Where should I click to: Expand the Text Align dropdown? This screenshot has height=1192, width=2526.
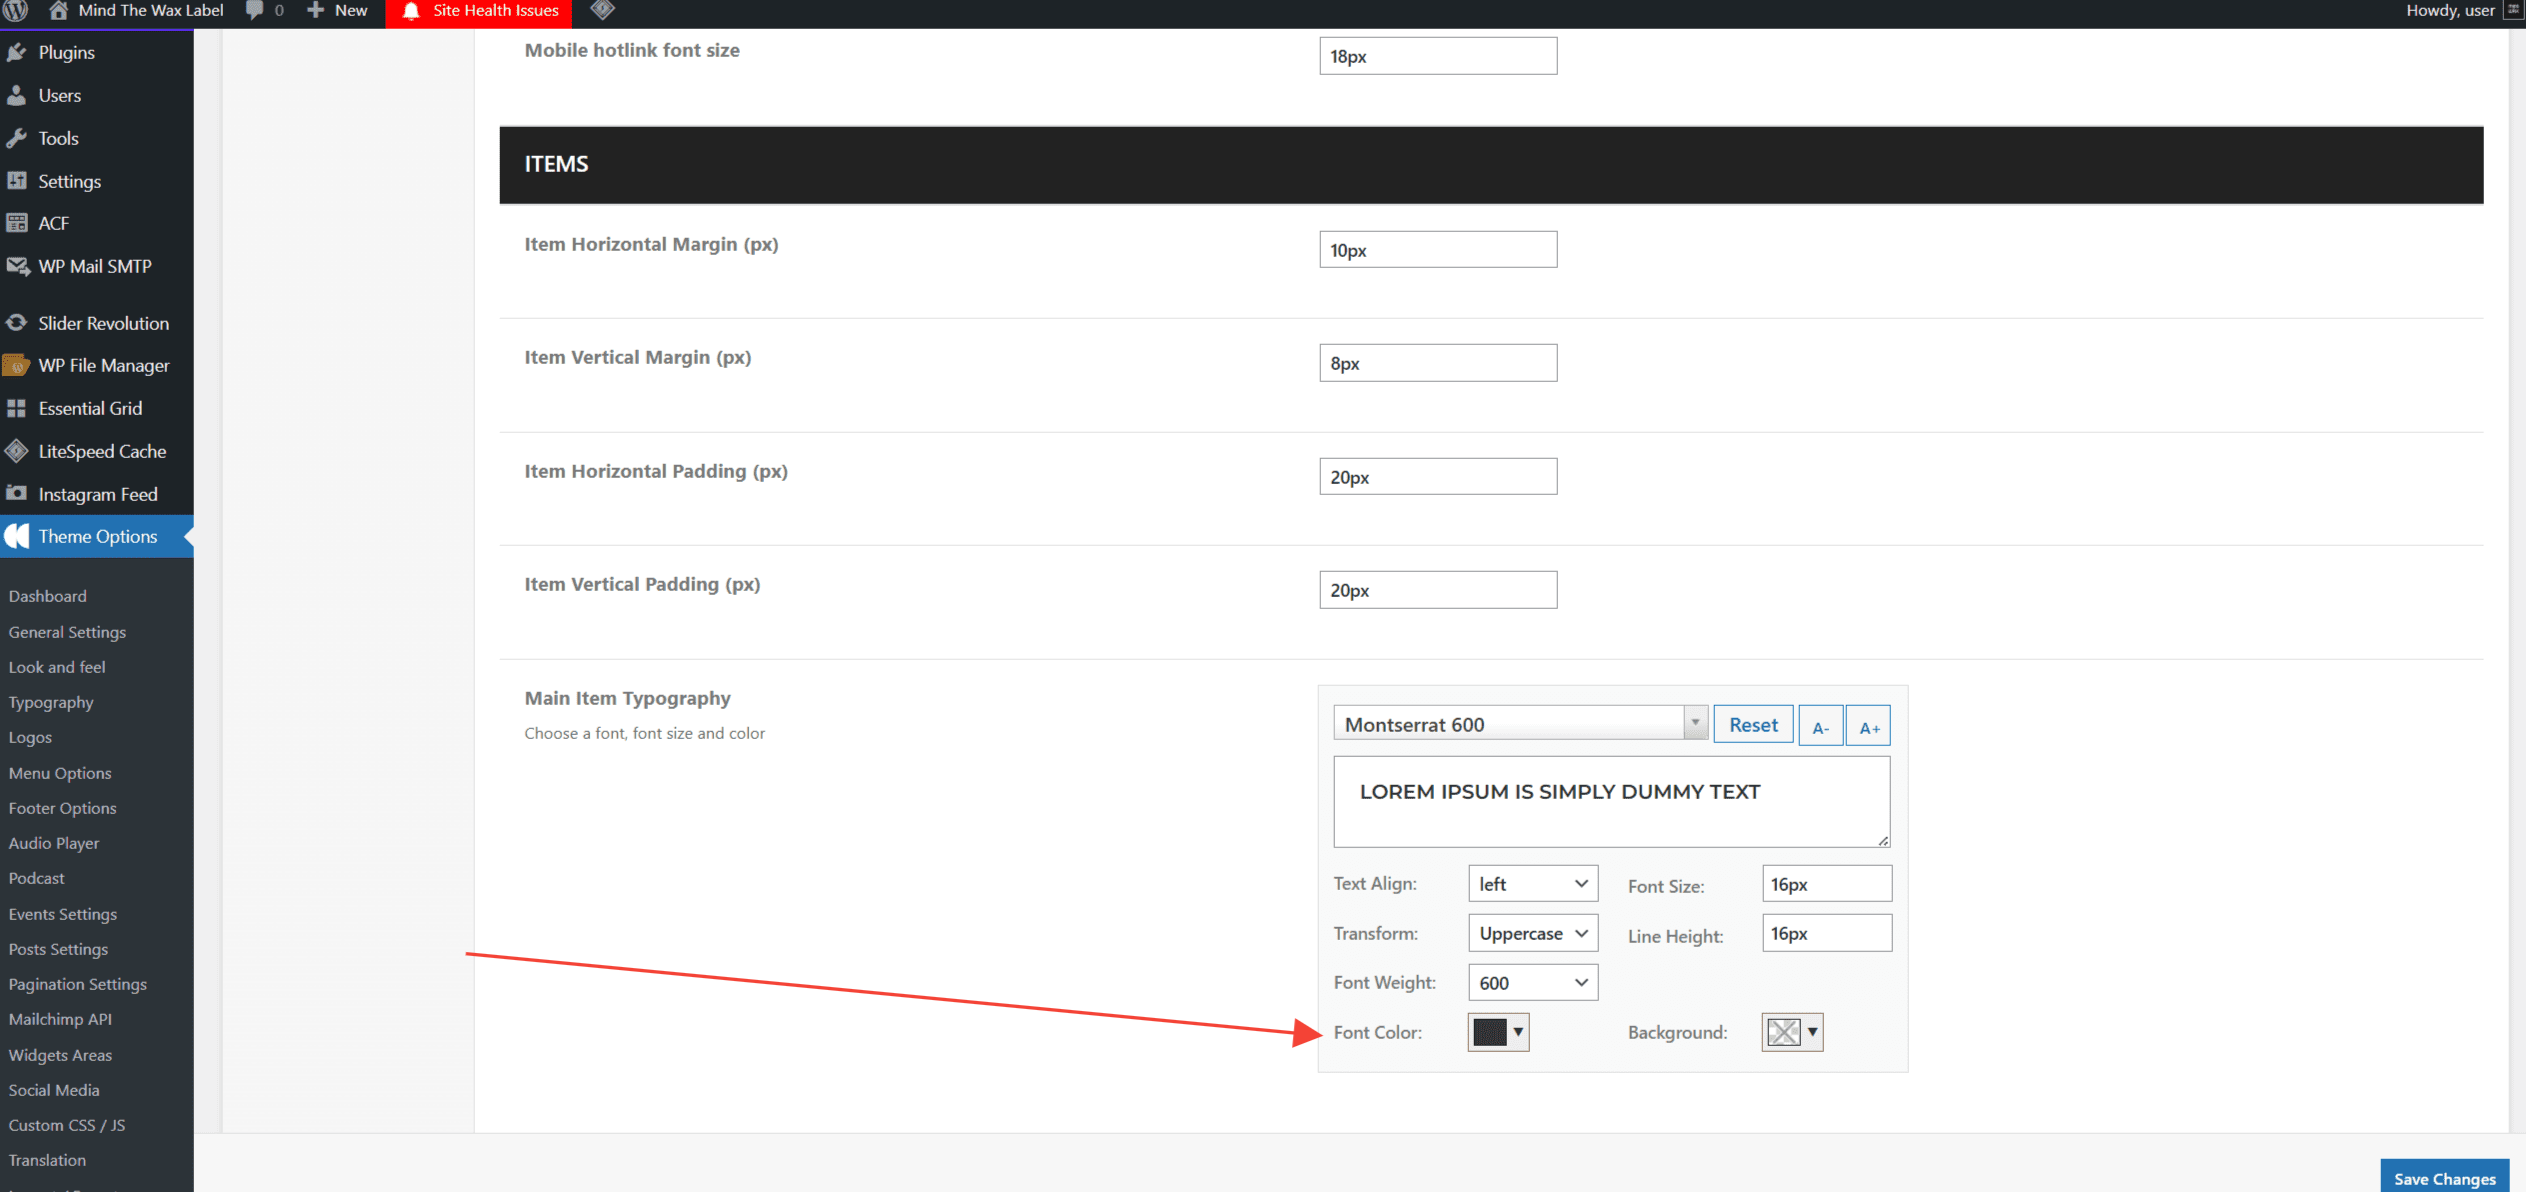[1532, 884]
